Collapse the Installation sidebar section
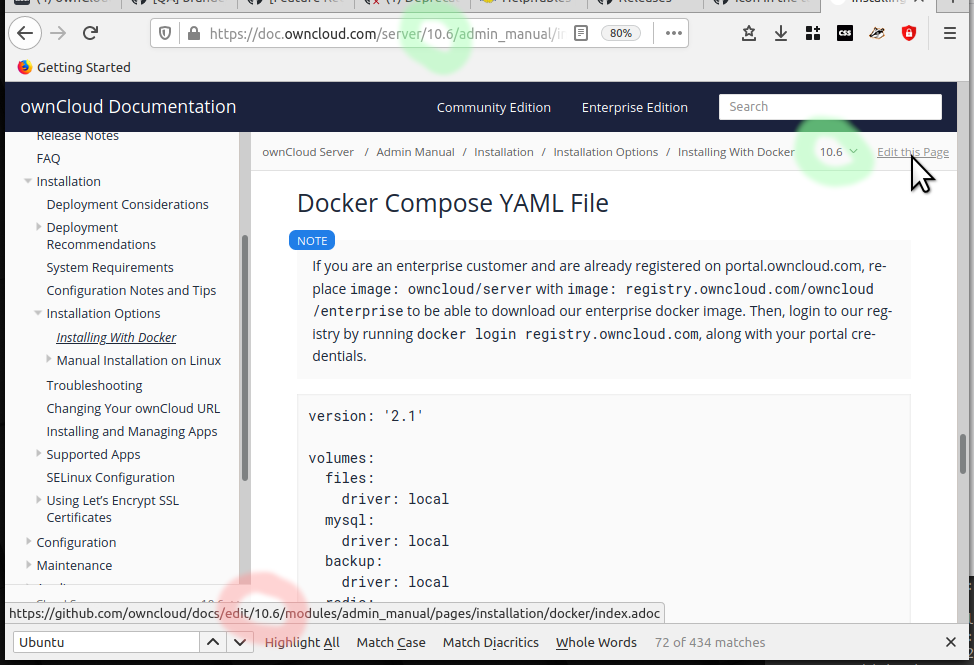Screen dimensions: 974x665 point(28,181)
